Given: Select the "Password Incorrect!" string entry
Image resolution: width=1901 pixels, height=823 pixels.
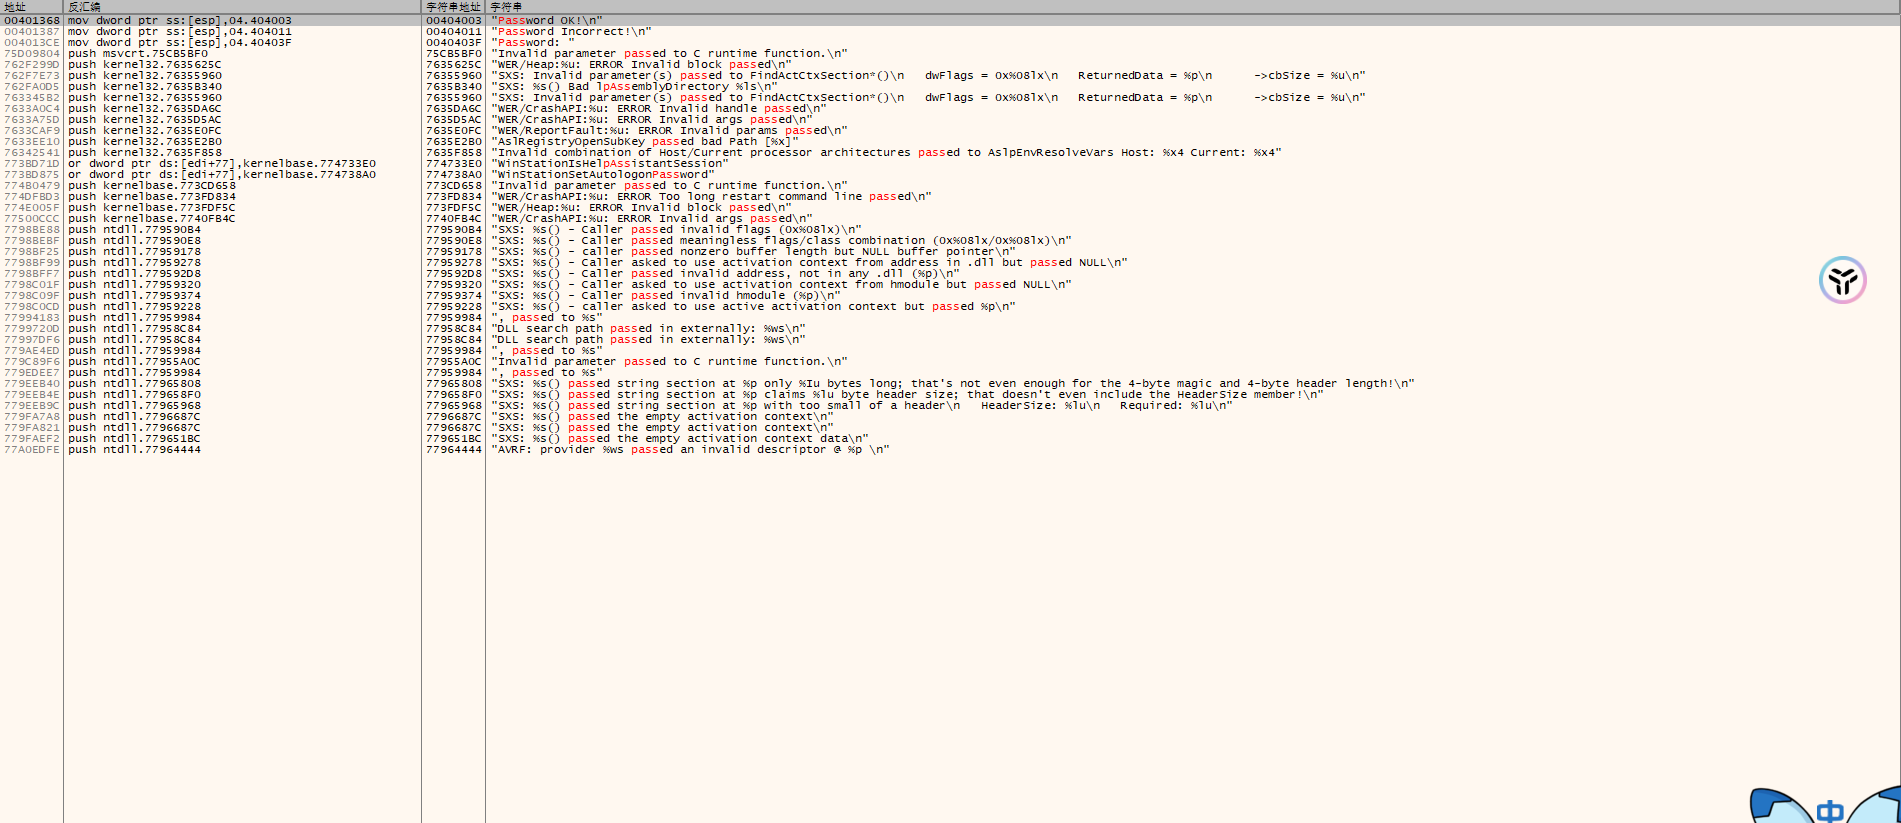Looking at the screenshot, I should pos(570,31).
